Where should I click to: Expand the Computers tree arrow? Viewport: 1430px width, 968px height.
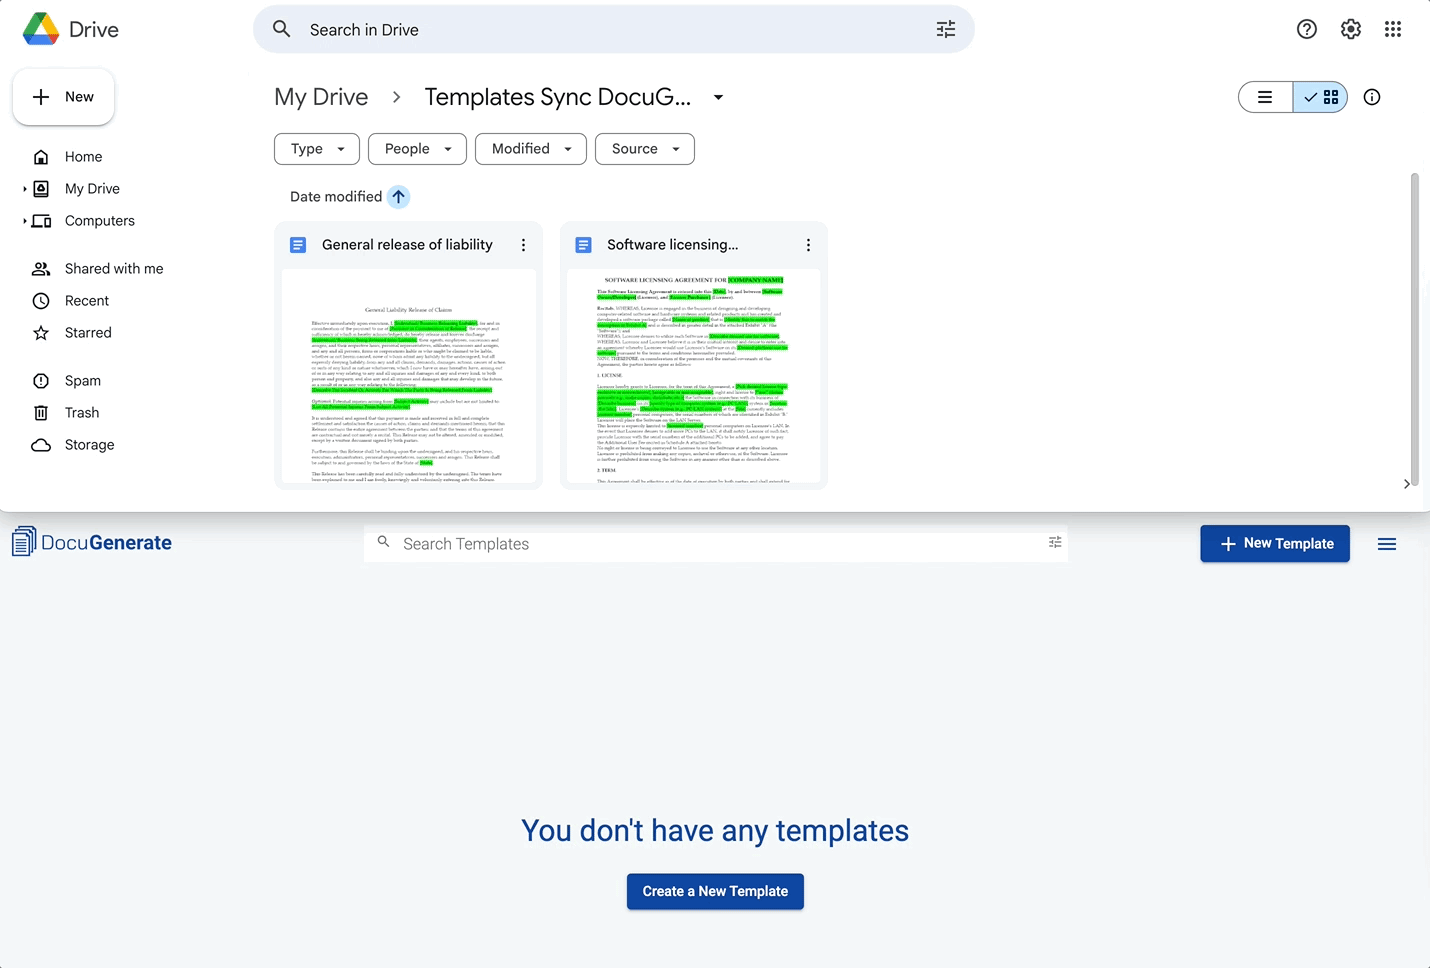point(25,221)
